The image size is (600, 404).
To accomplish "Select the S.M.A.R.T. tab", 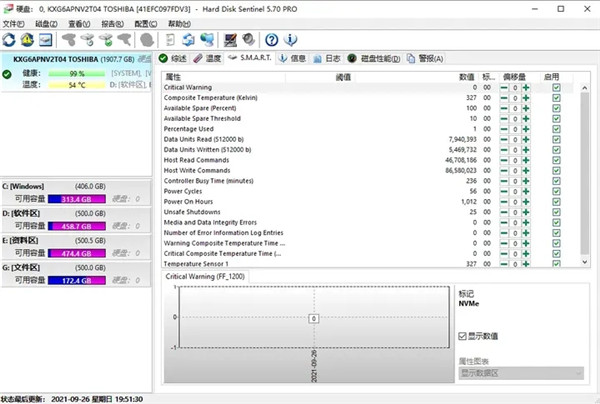I will pyautogui.click(x=249, y=58).
